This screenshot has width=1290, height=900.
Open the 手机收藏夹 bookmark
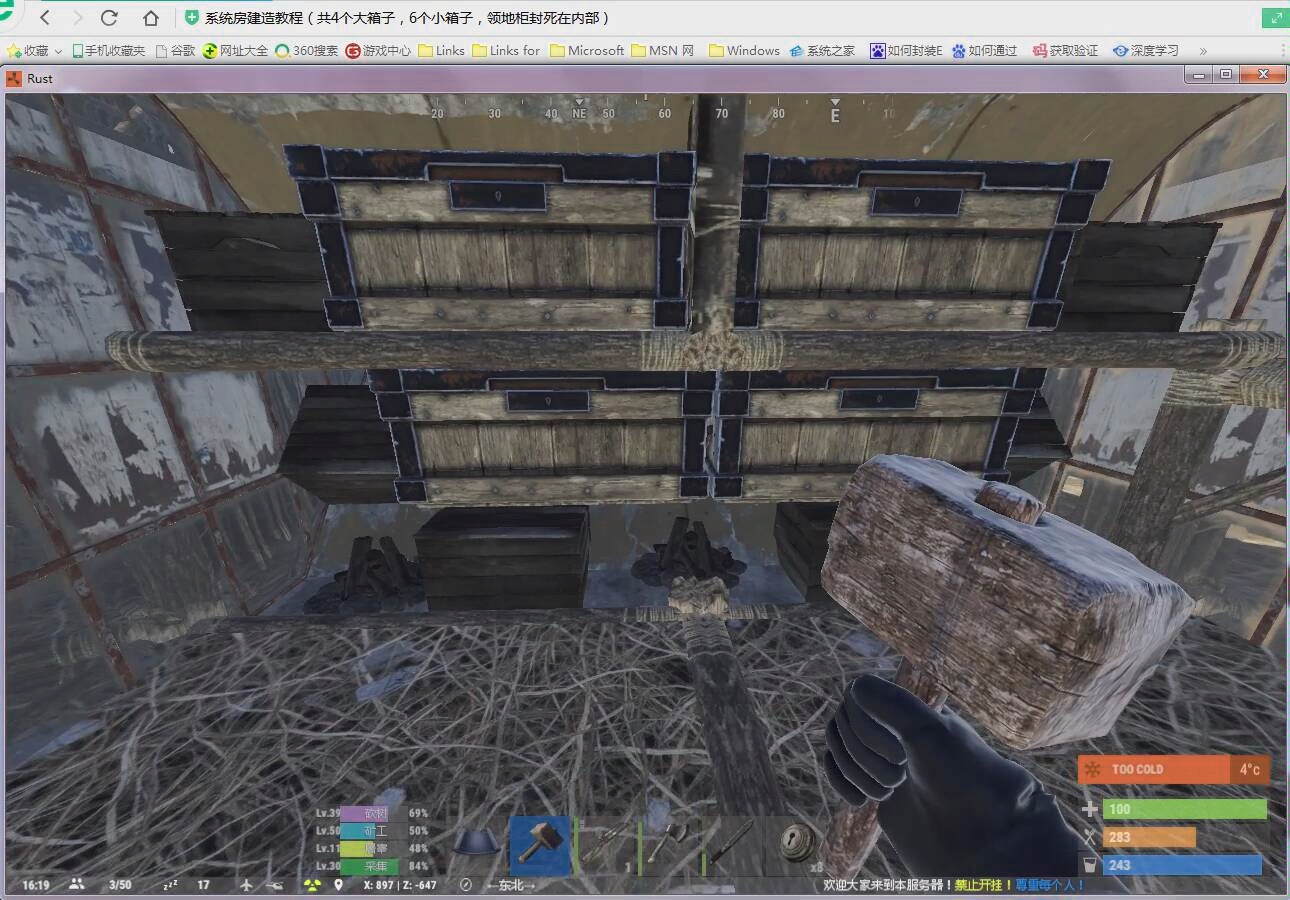108,50
